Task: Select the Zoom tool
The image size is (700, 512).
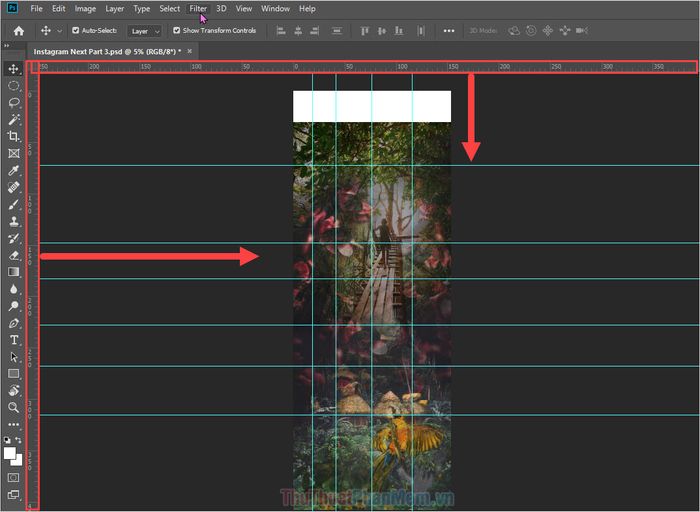Action: pyautogui.click(x=13, y=407)
